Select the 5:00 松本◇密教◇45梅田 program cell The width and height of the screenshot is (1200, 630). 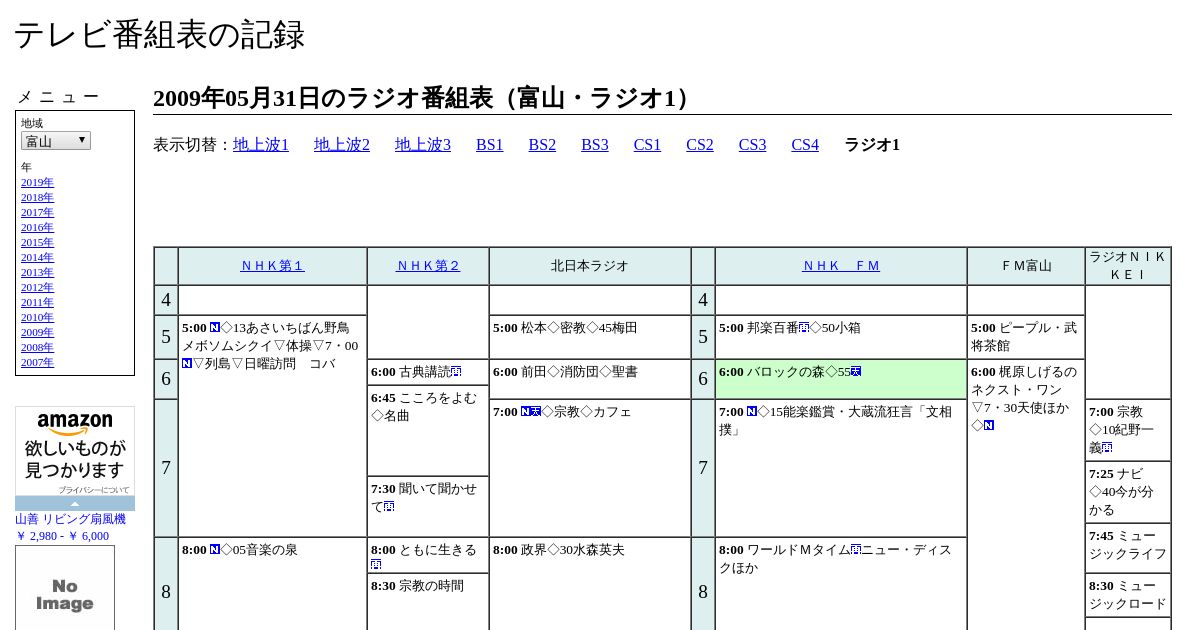coord(590,337)
